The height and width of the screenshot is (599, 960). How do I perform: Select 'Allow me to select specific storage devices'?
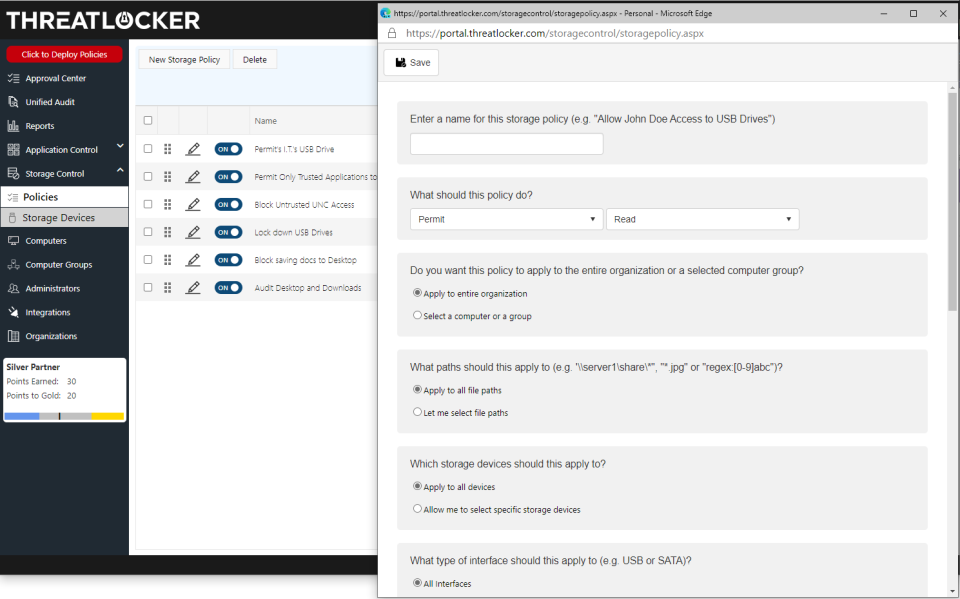(x=418, y=509)
